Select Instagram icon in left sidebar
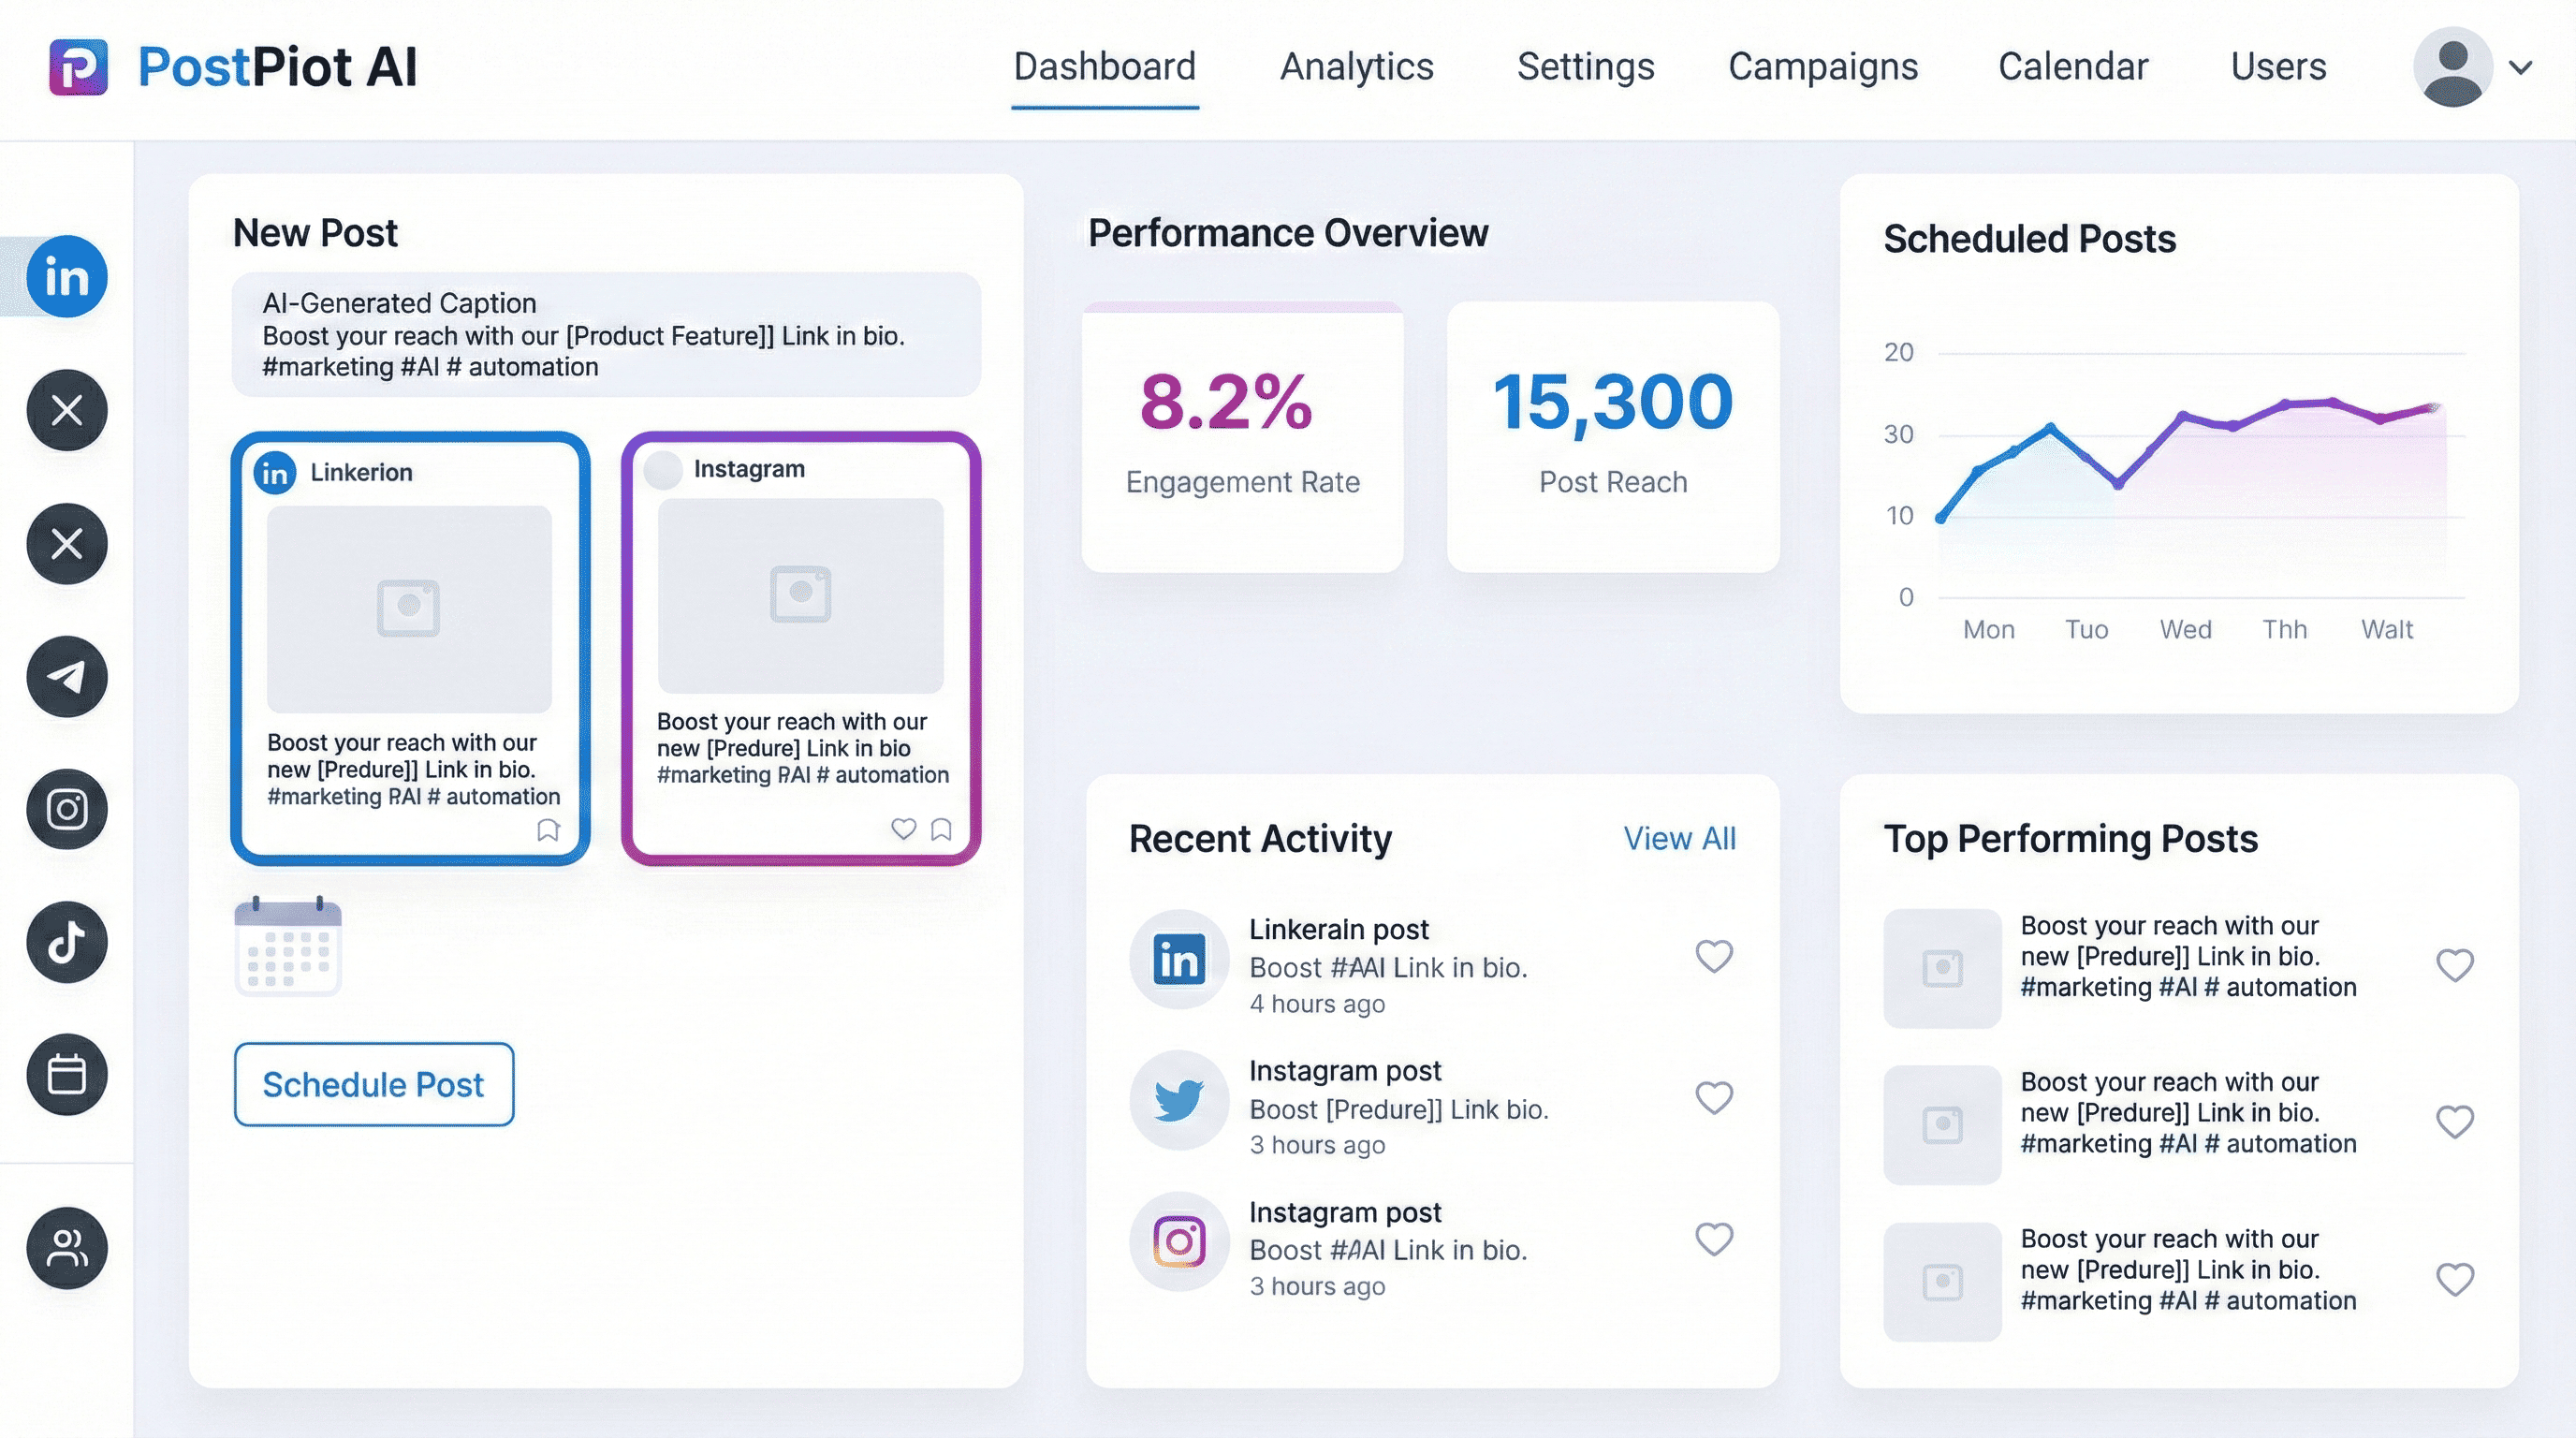Image resolution: width=2576 pixels, height=1438 pixels. pos(66,809)
